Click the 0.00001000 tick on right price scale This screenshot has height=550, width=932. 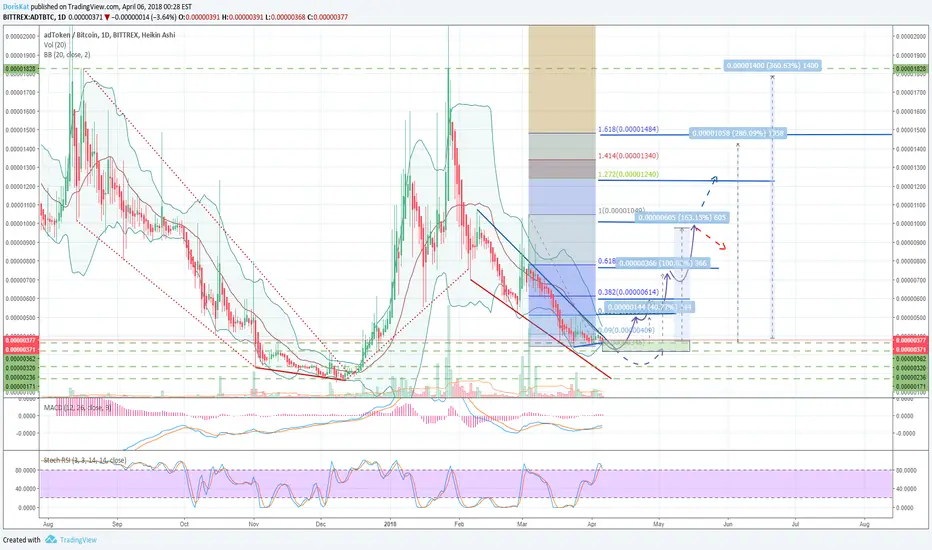[909, 224]
